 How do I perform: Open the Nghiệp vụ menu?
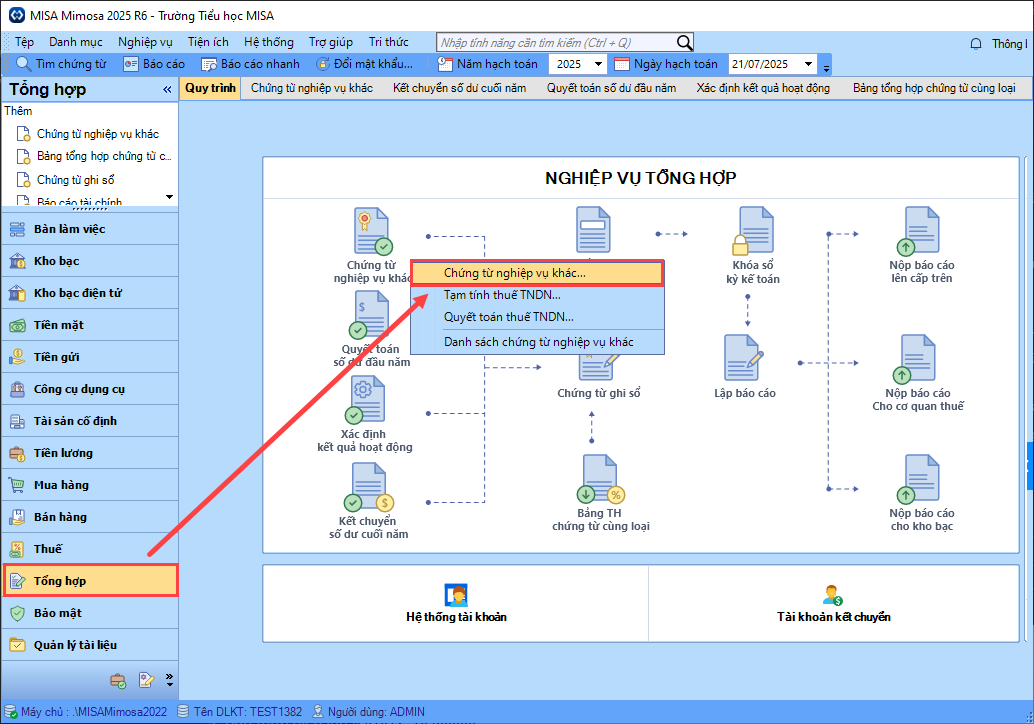(145, 42)
